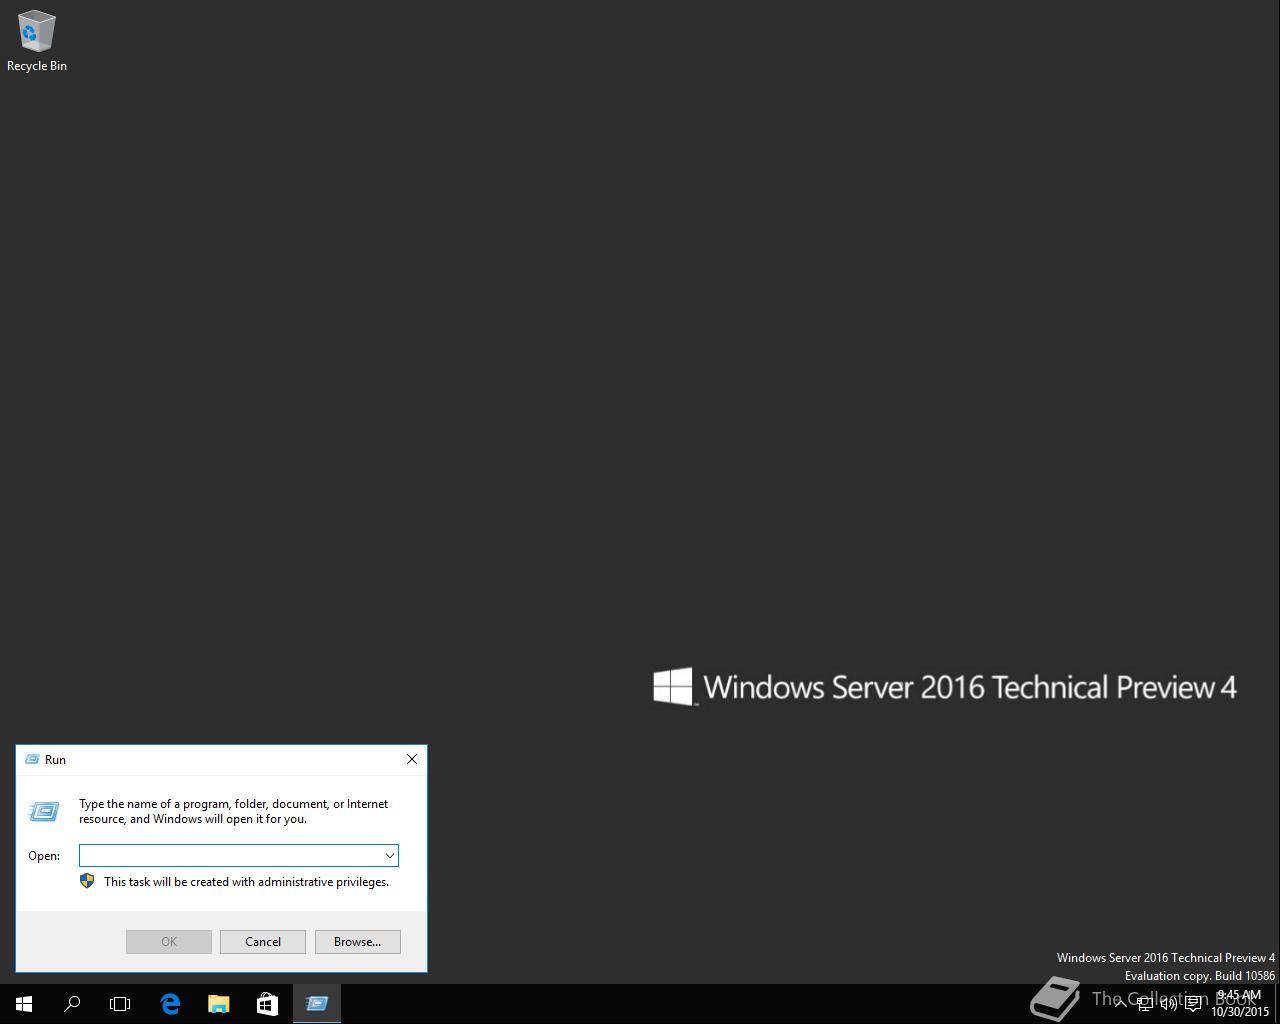Image resolution: width=1280 pixels, height=1024 pixels.
Task: Click the Run title bar icon
Action: point(32,760)
